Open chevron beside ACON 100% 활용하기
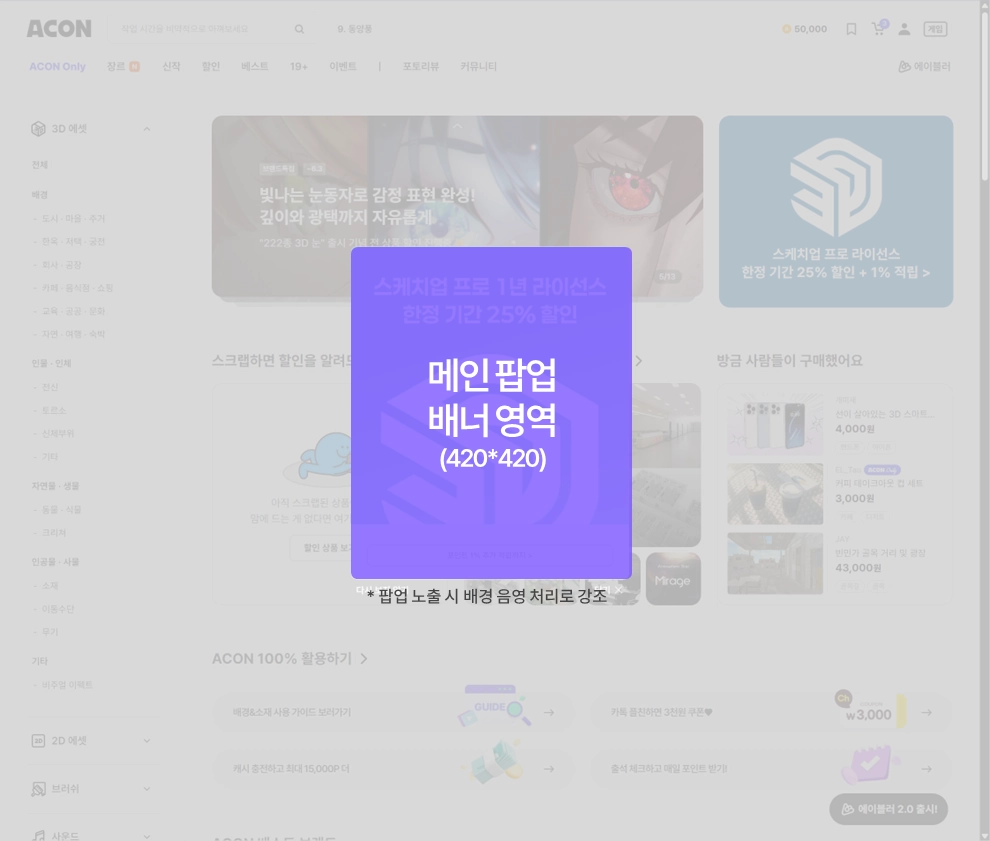Image resolution: width=990 pixels, height=841 pixels. coord(364,659)
